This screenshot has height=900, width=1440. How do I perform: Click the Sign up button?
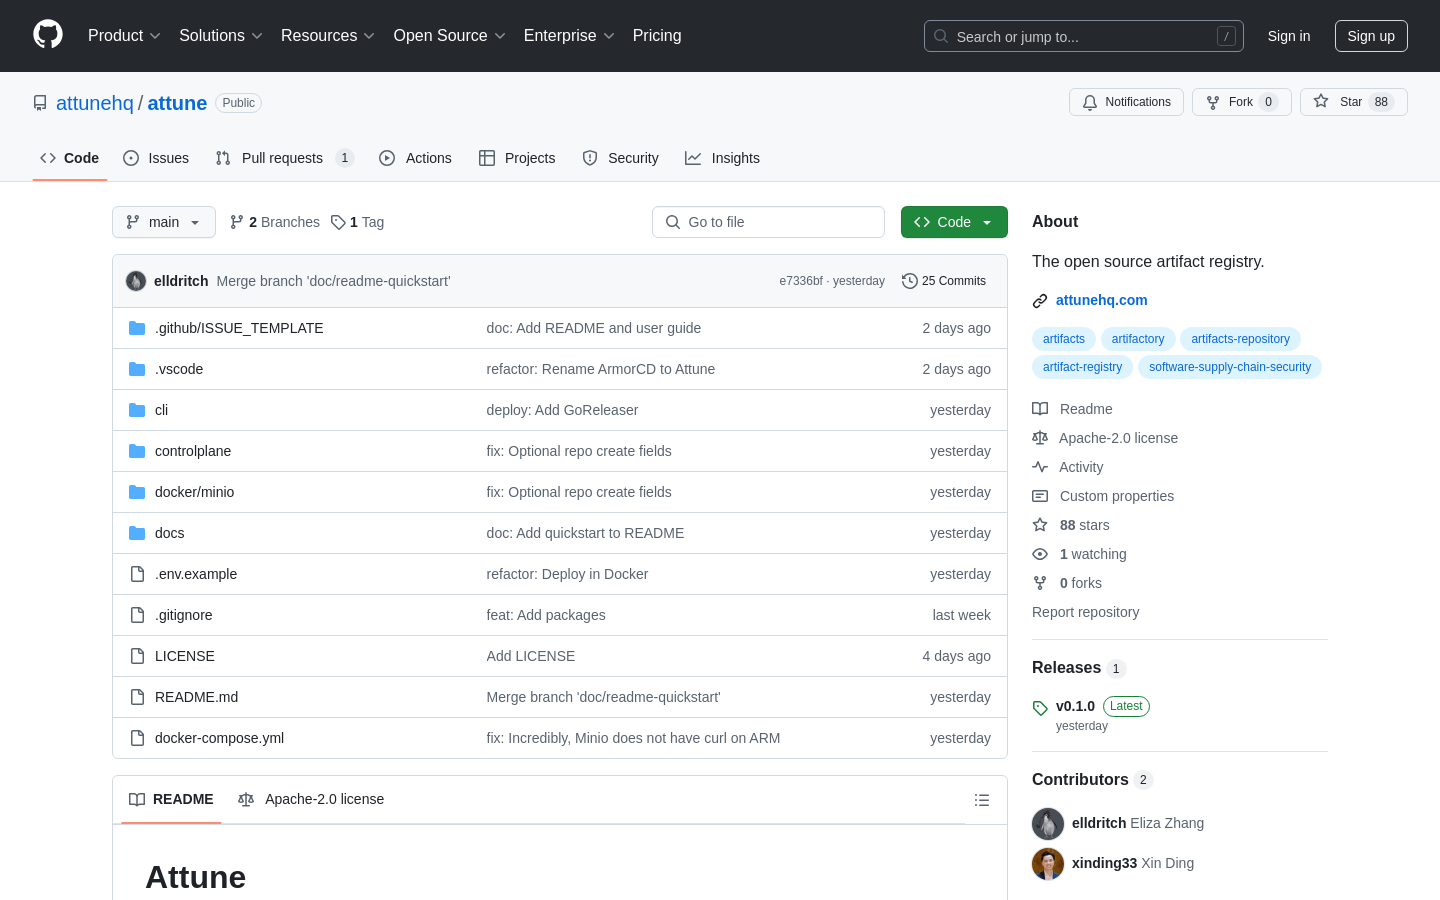pos(1371,36)
